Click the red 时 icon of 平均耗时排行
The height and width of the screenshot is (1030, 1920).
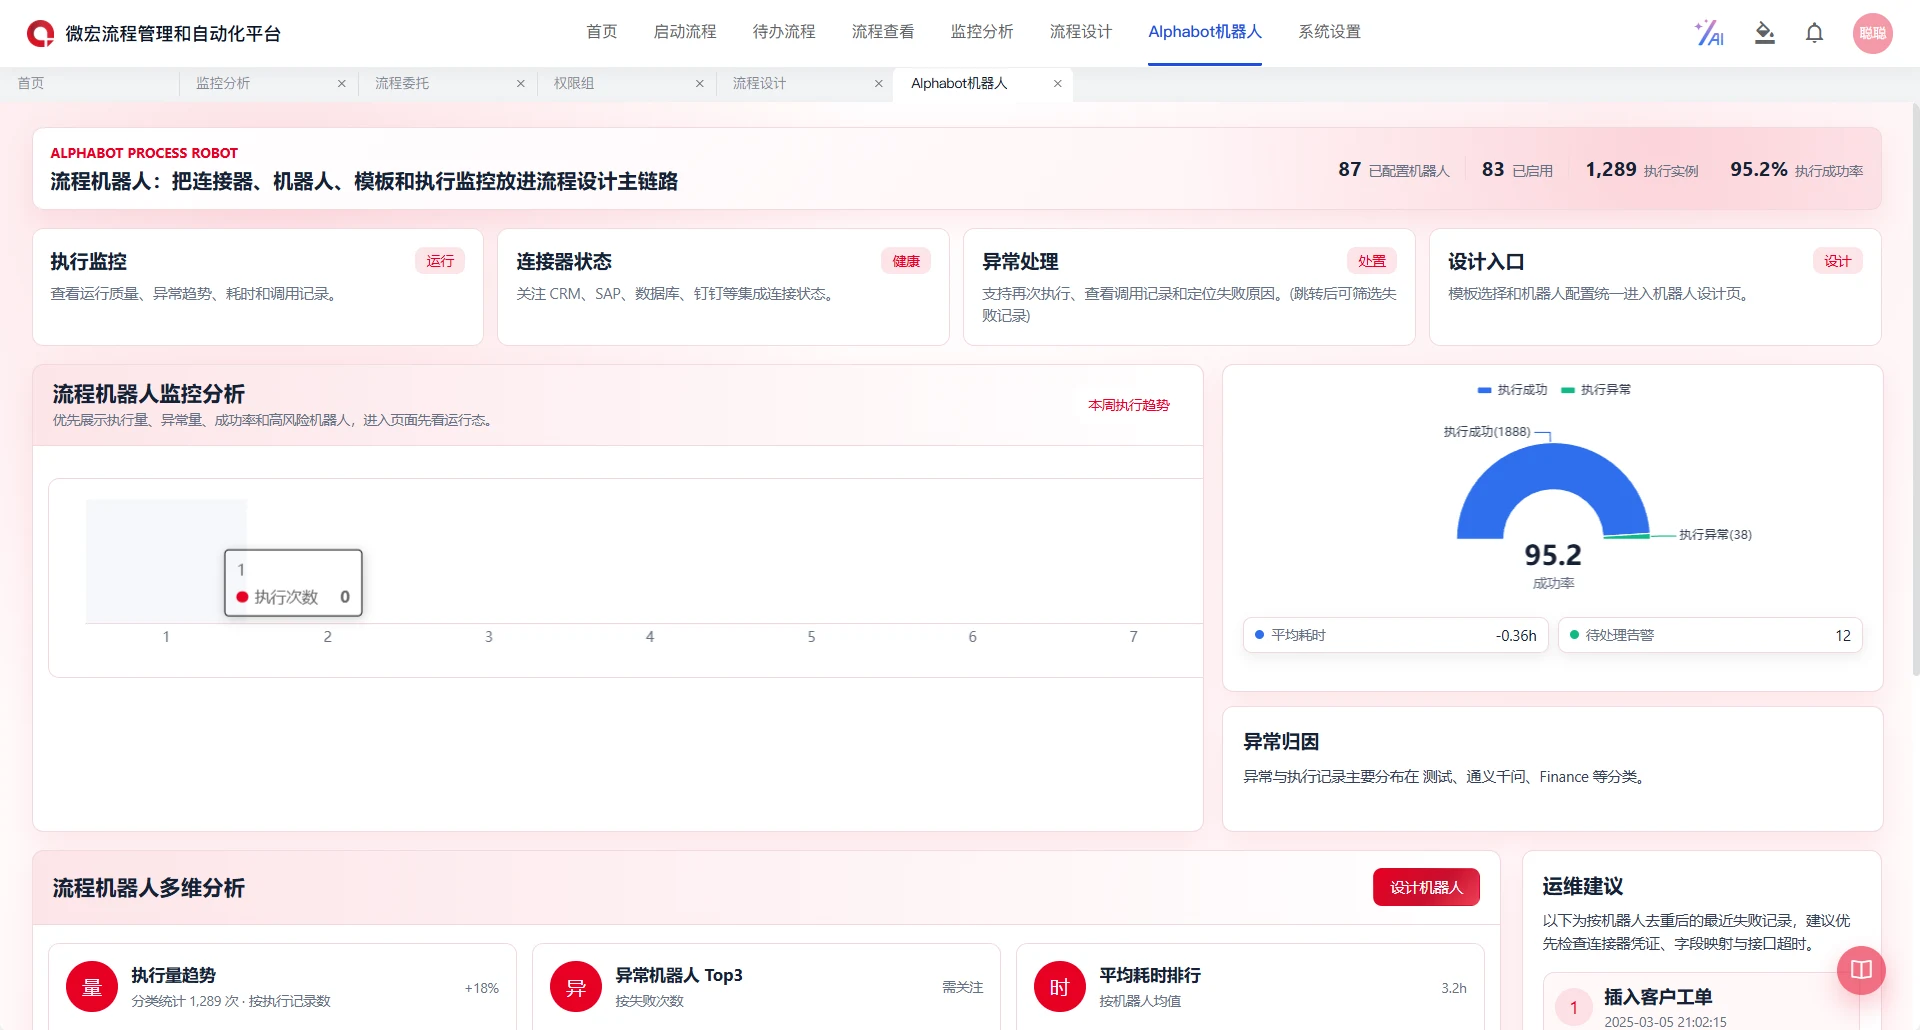1060,987
